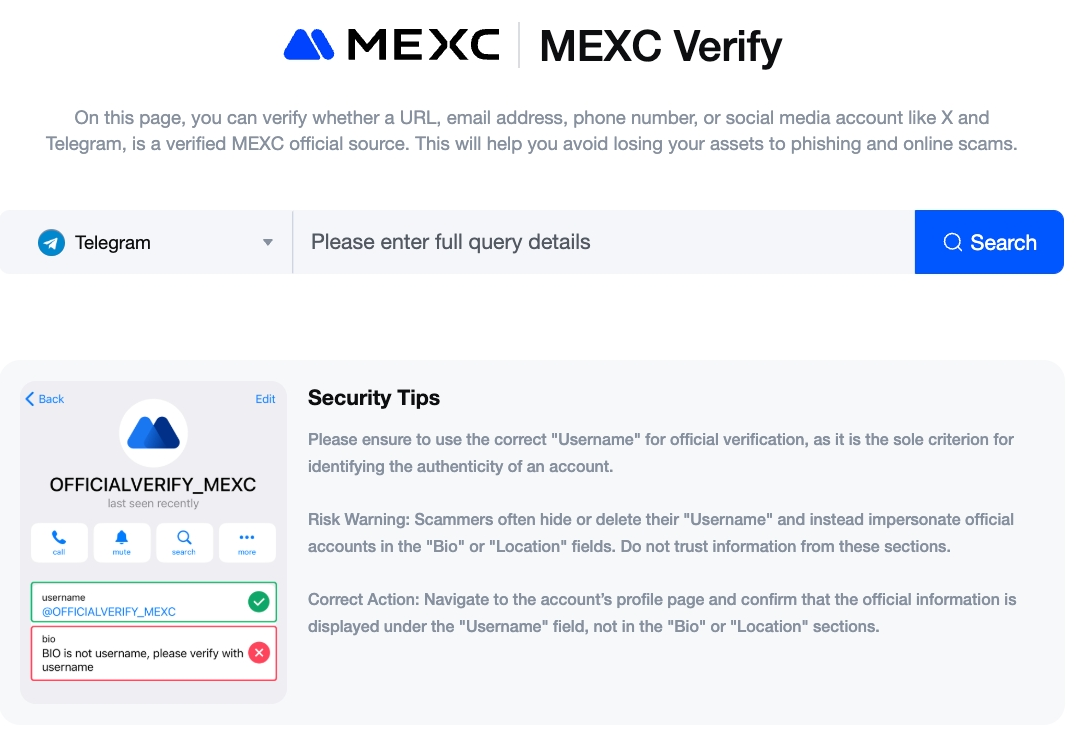Tap the more three-dots icon
1082x738 pixels.
click(x=247, y=537)
